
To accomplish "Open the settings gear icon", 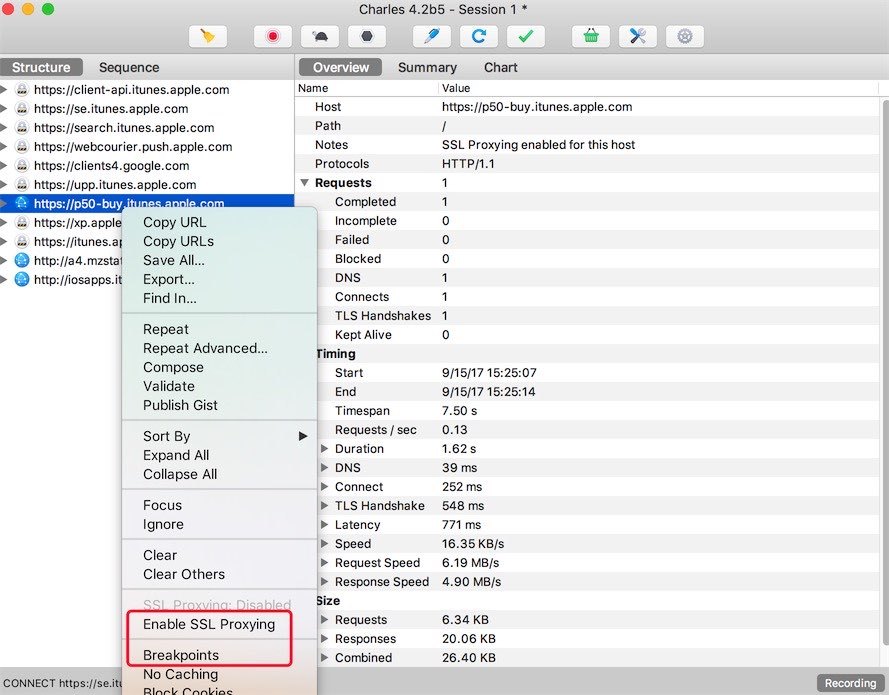I will pyautogui.click(x=684, y=36).
